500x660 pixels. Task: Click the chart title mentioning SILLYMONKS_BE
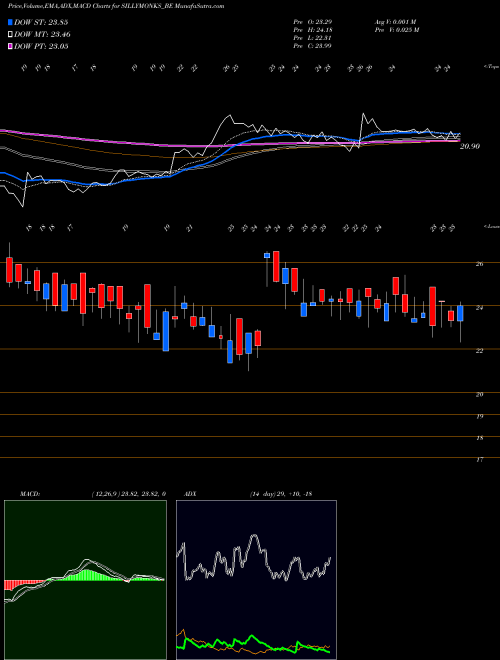116,6
